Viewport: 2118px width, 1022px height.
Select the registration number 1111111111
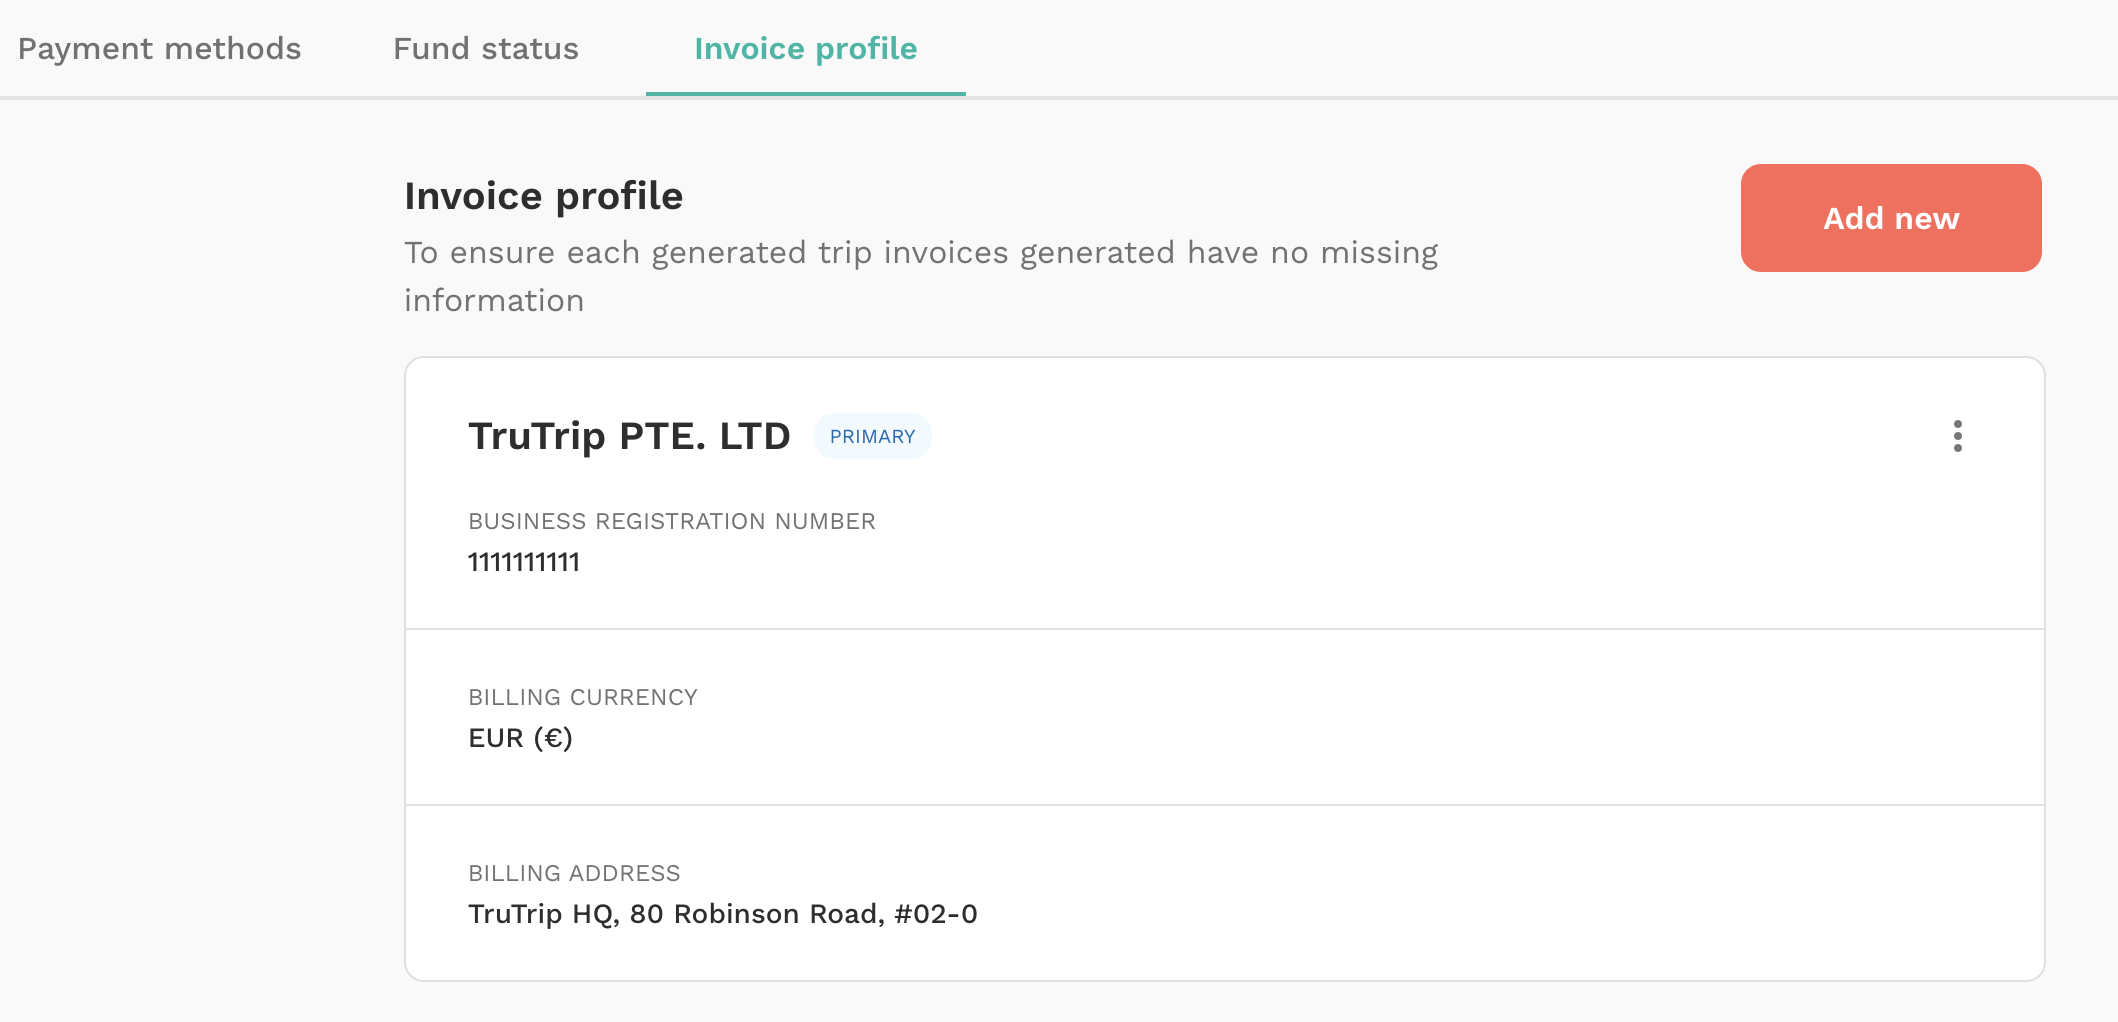(524, 562)
